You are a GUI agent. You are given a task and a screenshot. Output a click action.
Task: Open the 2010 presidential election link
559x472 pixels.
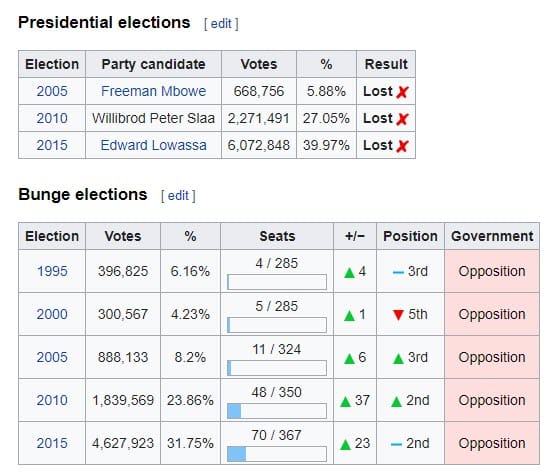pyautogui.click(x=52, y=118)
